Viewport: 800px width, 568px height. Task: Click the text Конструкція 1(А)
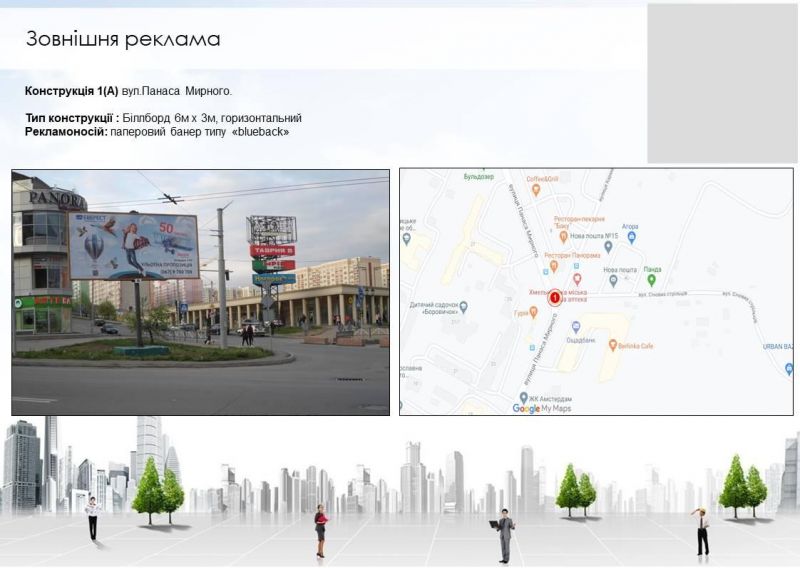point(71,91)
